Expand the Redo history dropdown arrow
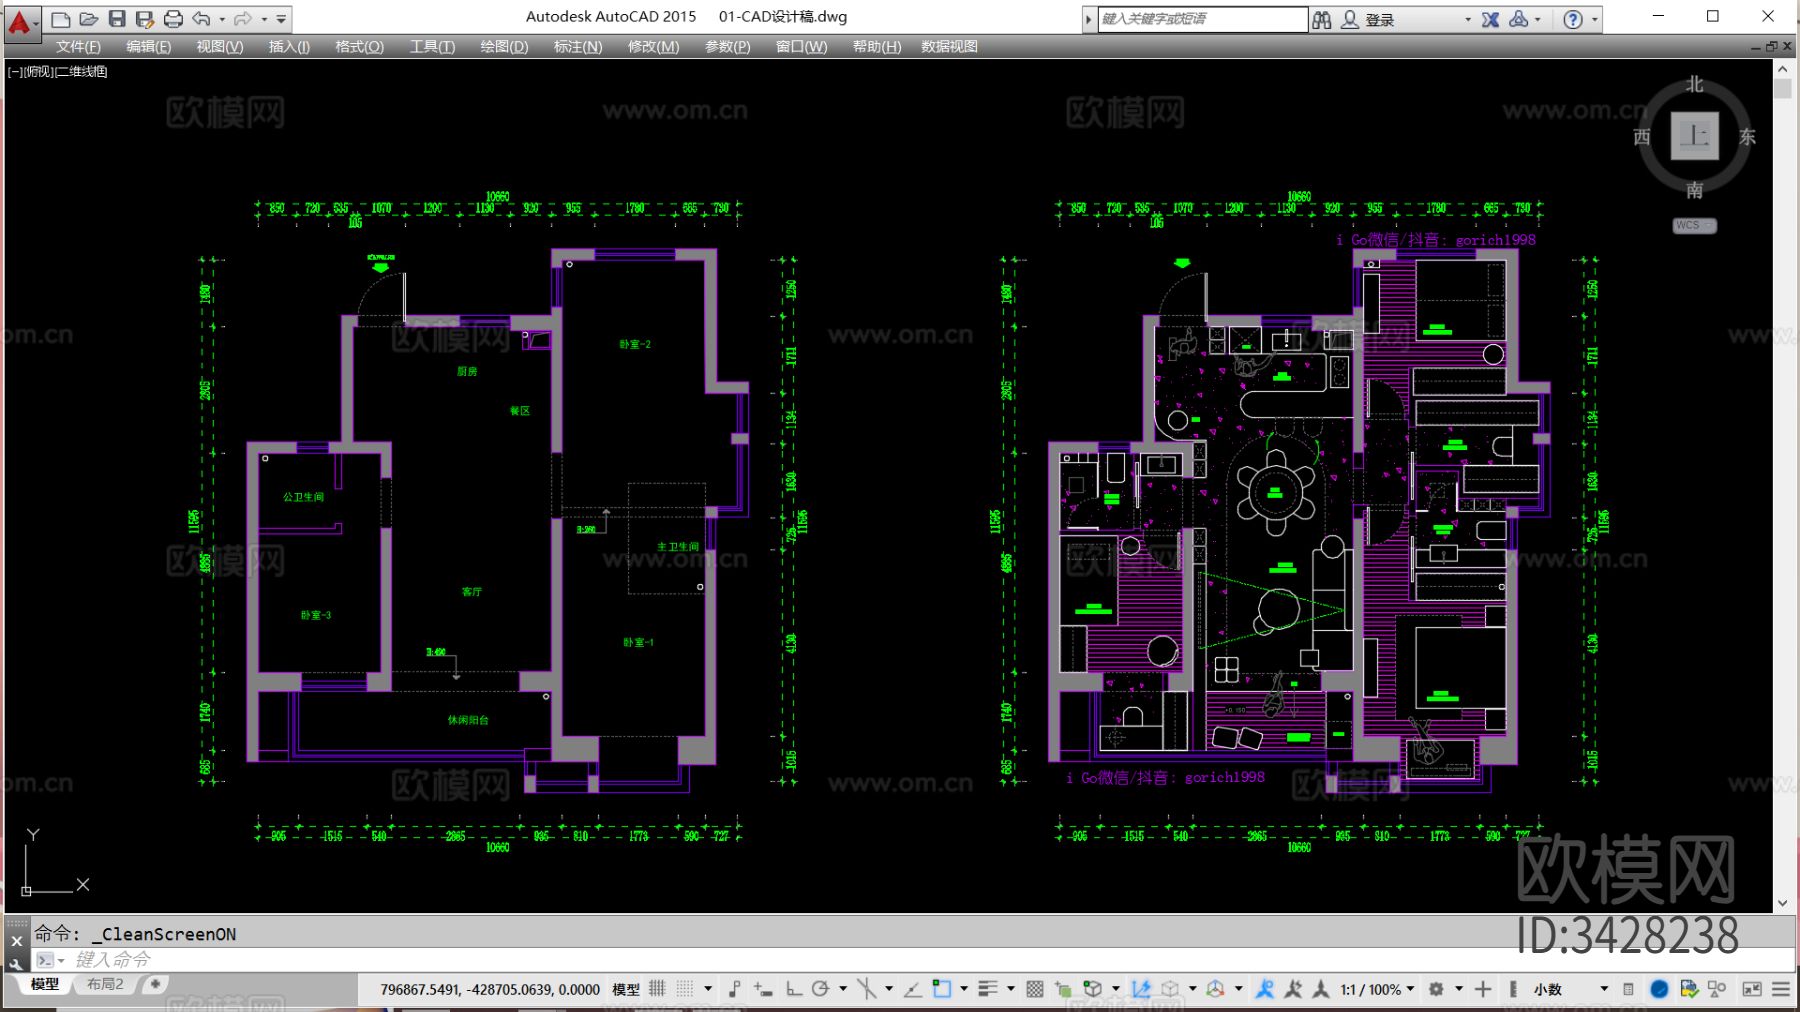Viewport: 1800px width, 1012px height. (x=264, y=19)
